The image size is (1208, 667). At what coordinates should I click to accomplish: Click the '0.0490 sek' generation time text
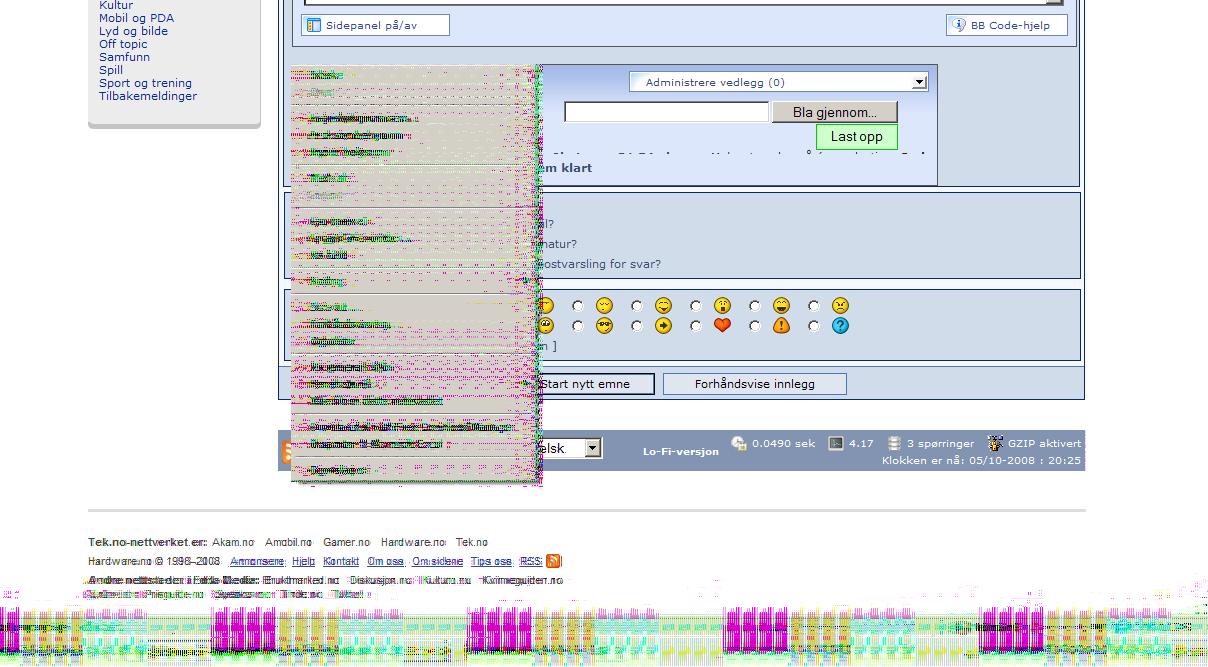pos(783,443)
